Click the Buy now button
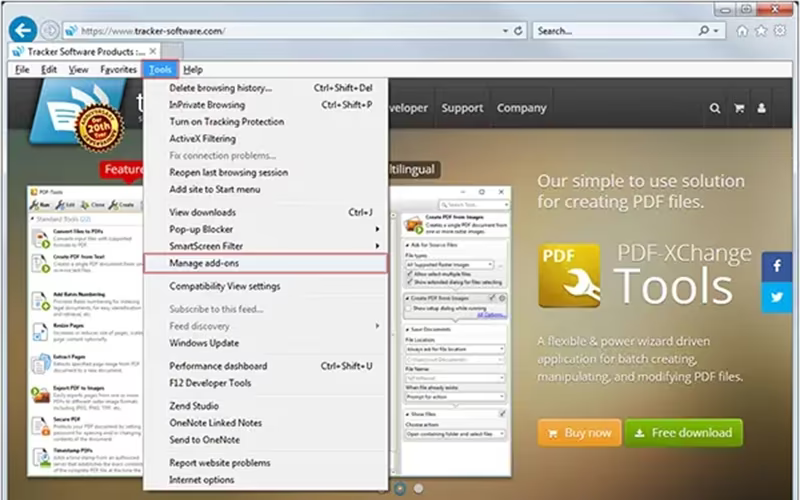The image size is (800, 500). tap(580, 433)
